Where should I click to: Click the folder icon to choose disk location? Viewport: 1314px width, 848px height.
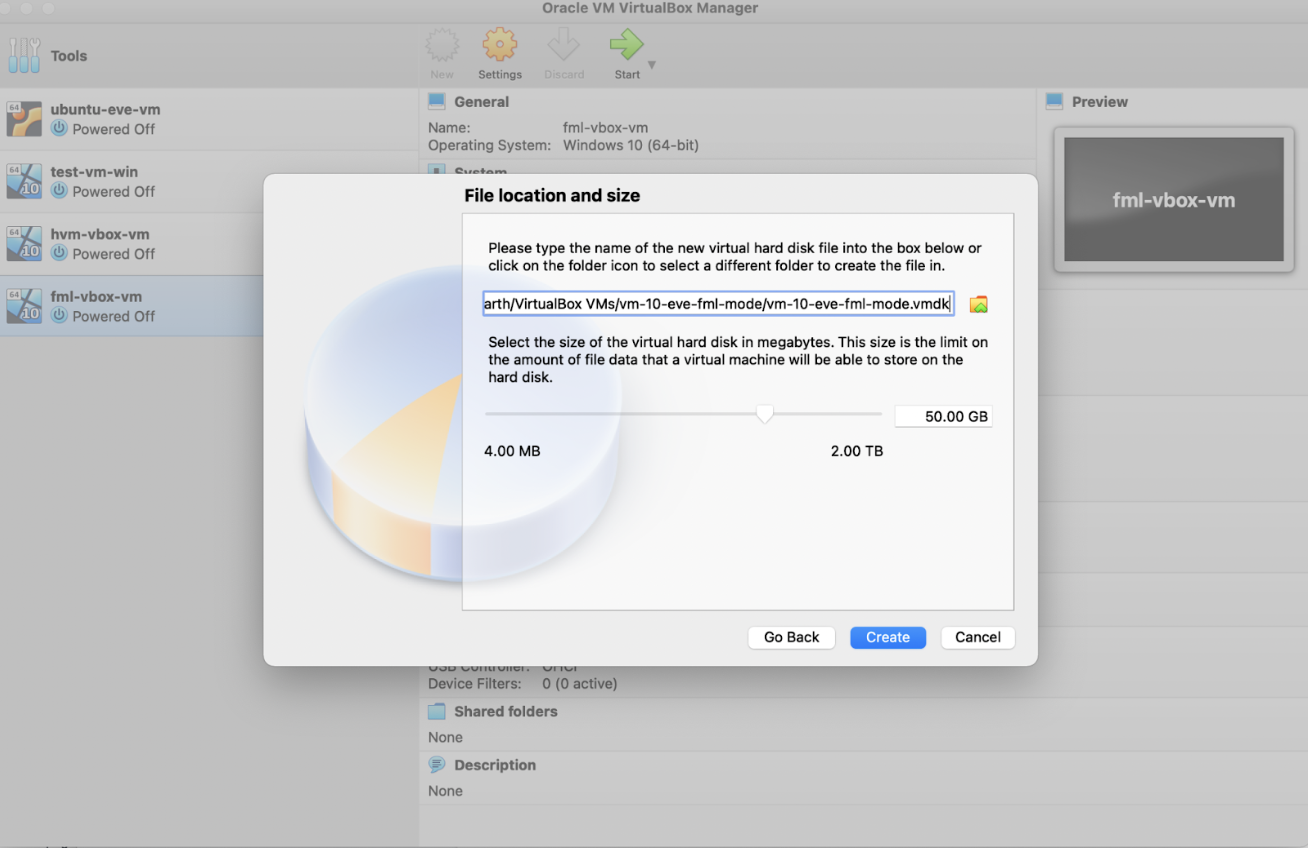978,303
